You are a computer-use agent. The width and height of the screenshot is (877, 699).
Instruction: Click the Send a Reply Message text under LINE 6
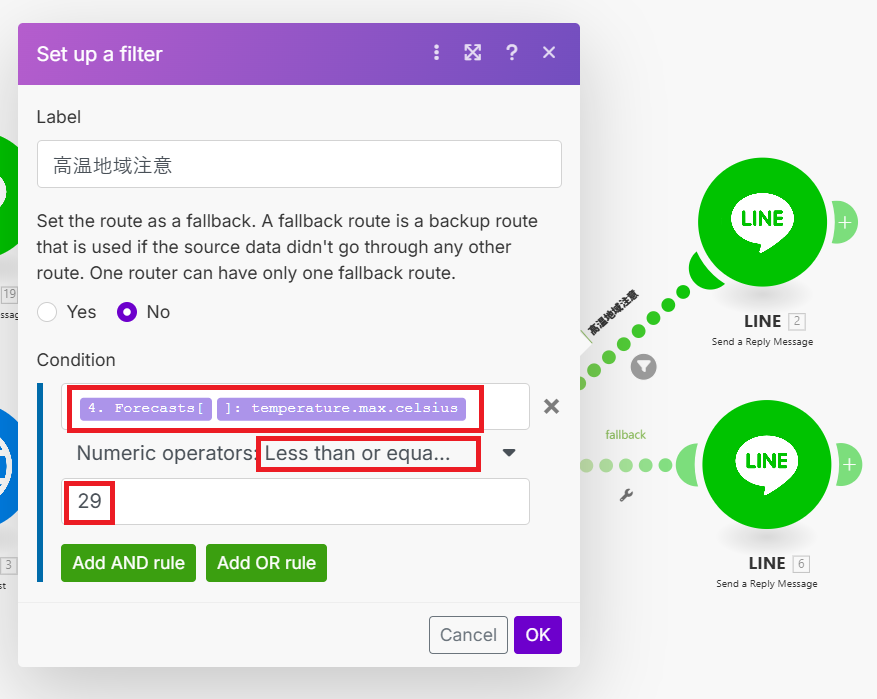[767, 584]
